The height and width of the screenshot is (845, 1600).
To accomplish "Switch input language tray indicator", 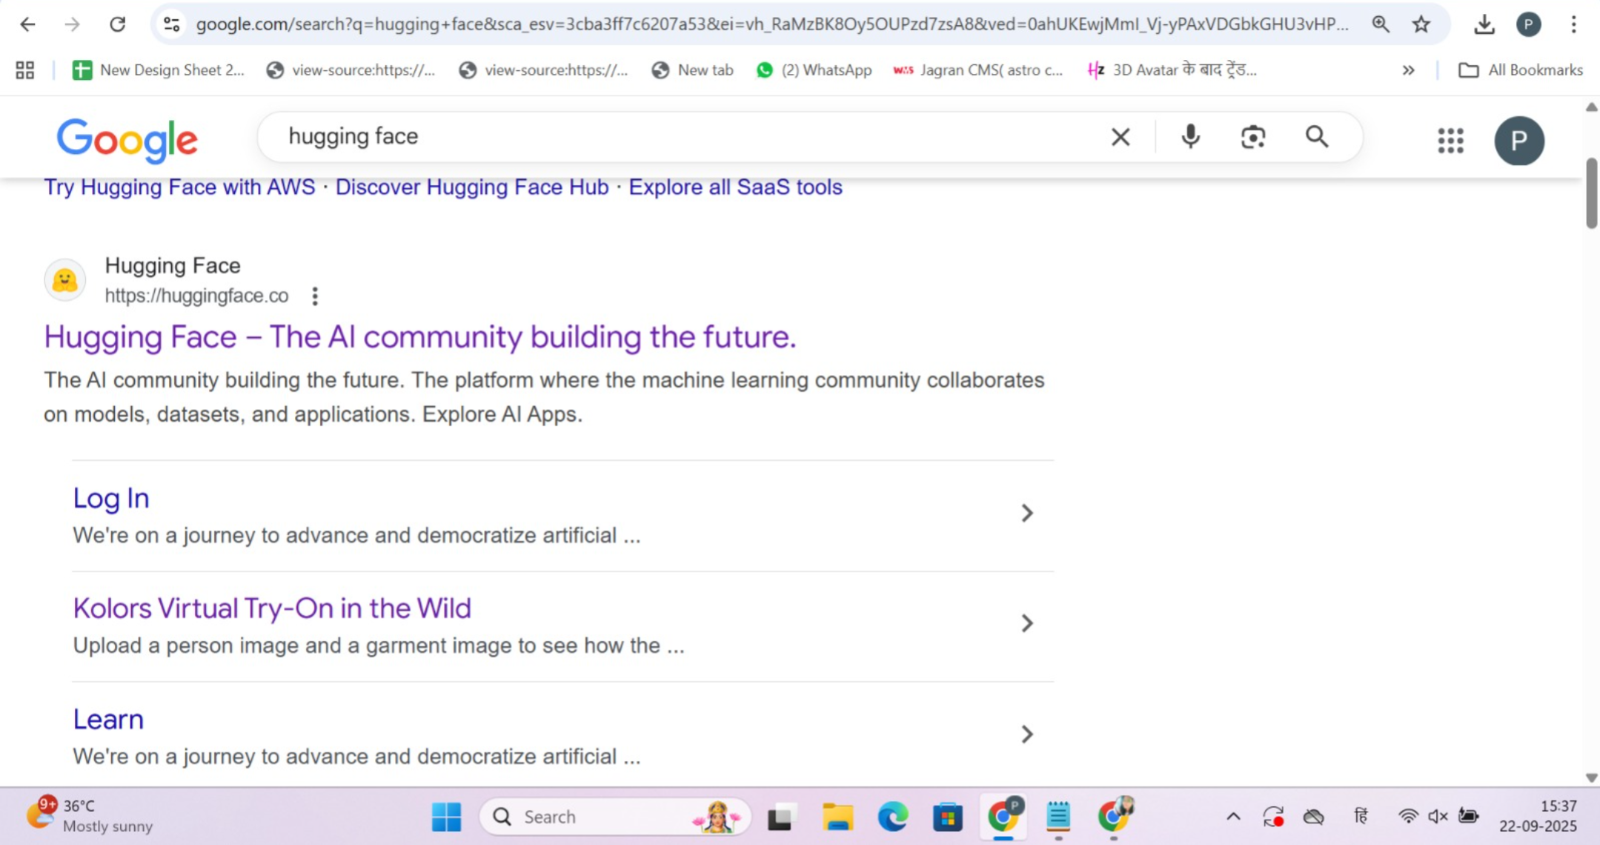I will [1361, 817].
